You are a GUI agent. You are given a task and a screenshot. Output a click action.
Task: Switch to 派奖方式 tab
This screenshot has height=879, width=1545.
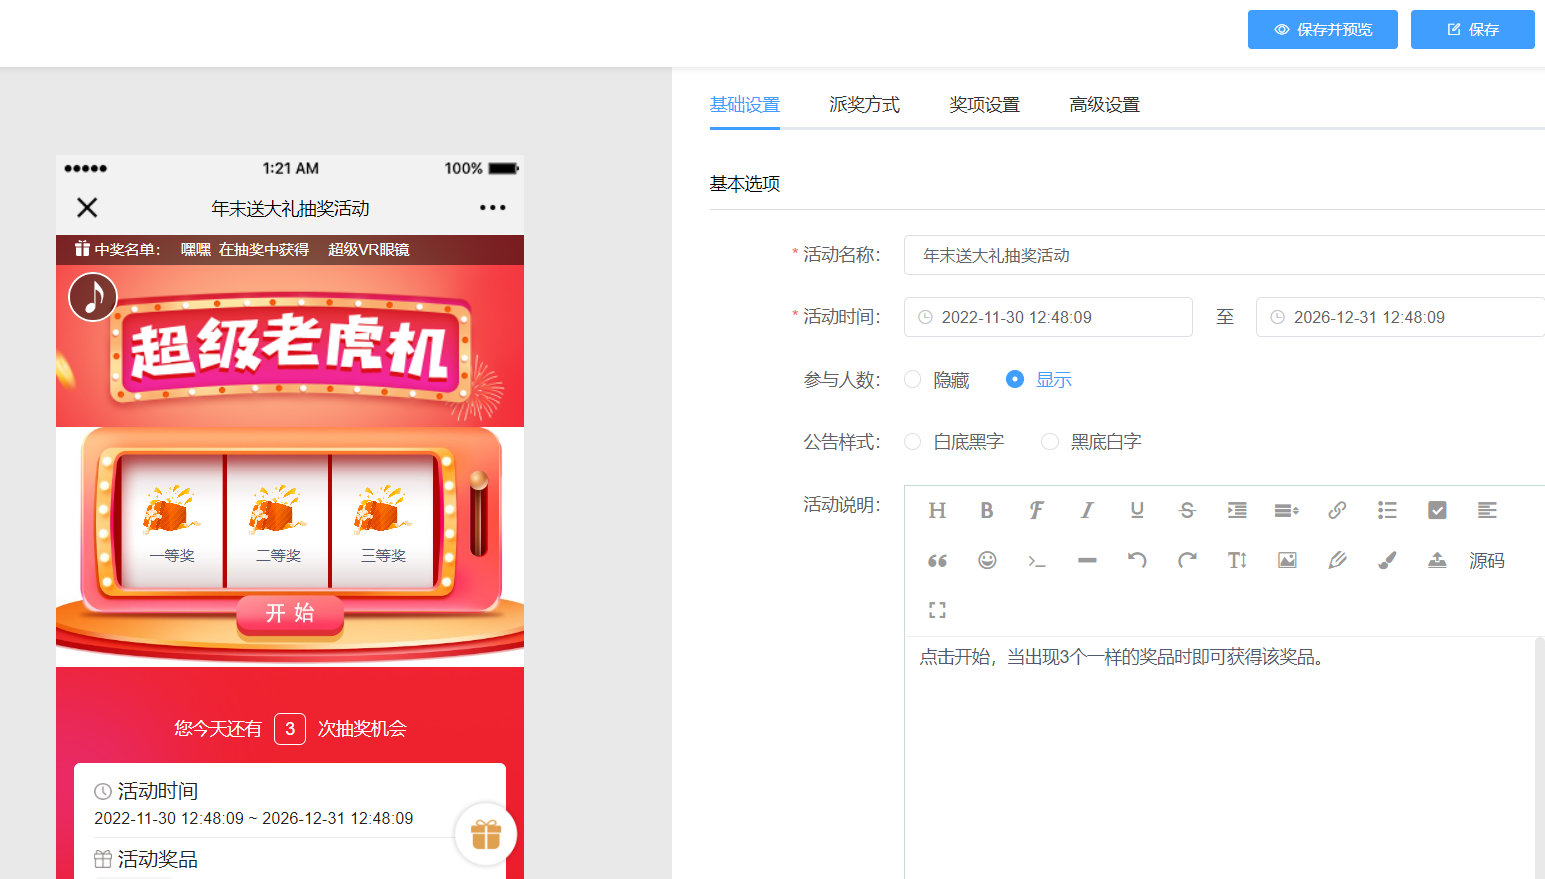coord(865,105)
